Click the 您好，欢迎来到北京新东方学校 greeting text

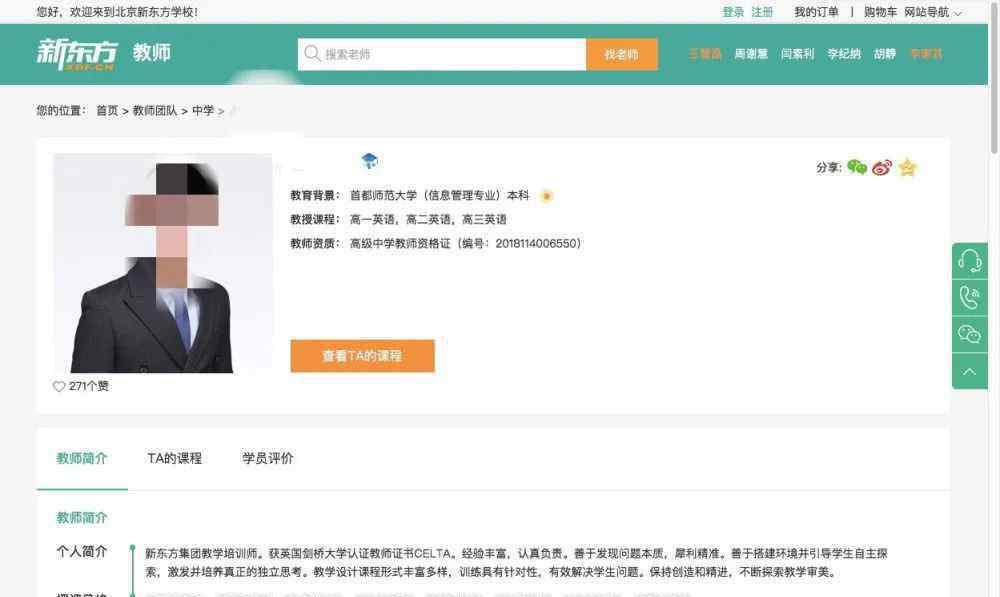pos(117,12)
